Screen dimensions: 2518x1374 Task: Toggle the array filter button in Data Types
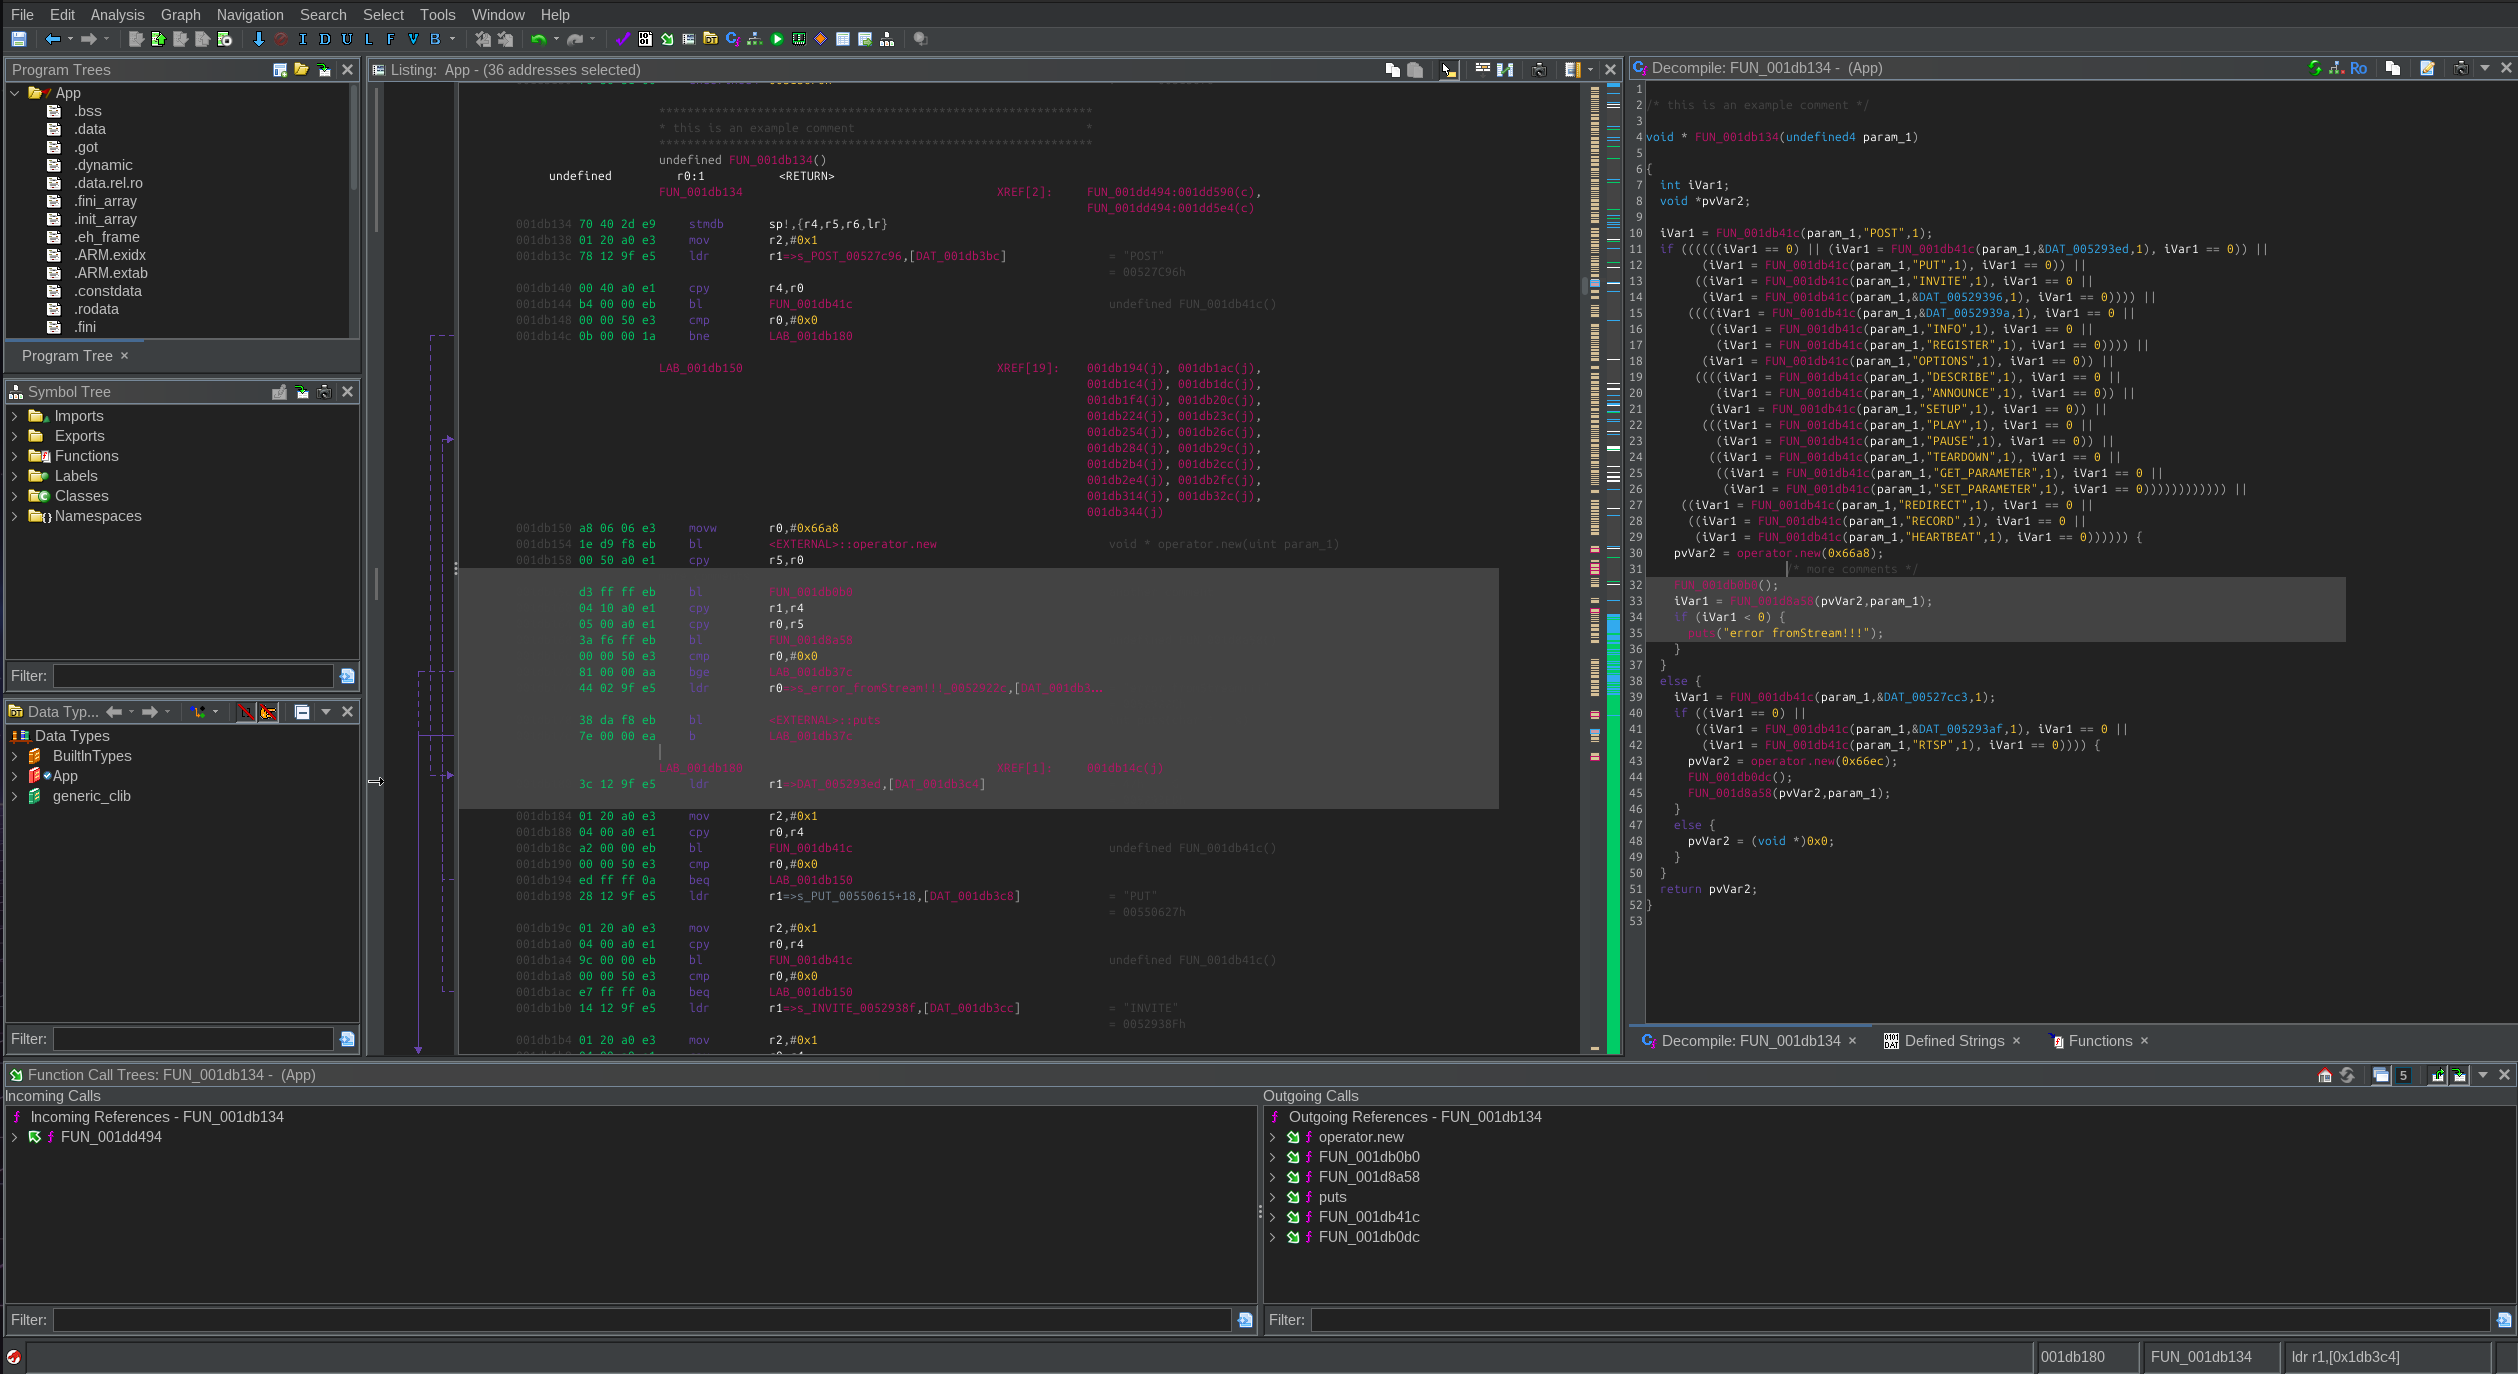246,712
